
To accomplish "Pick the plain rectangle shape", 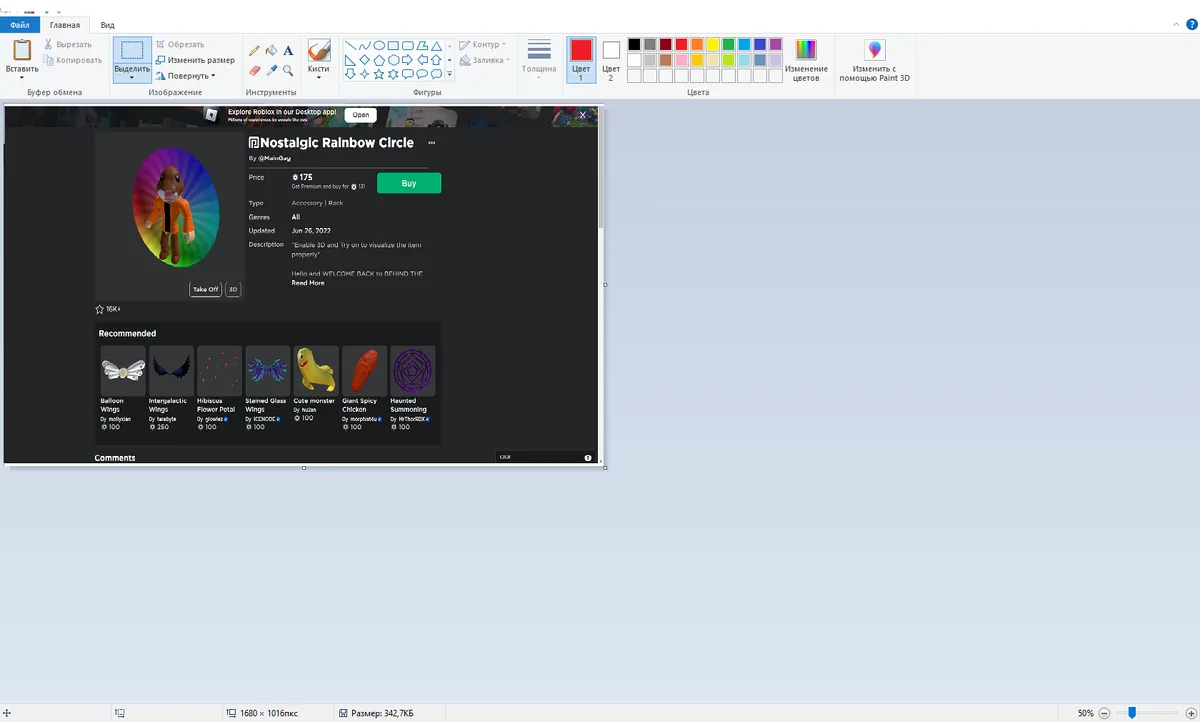I will (394, 45).
